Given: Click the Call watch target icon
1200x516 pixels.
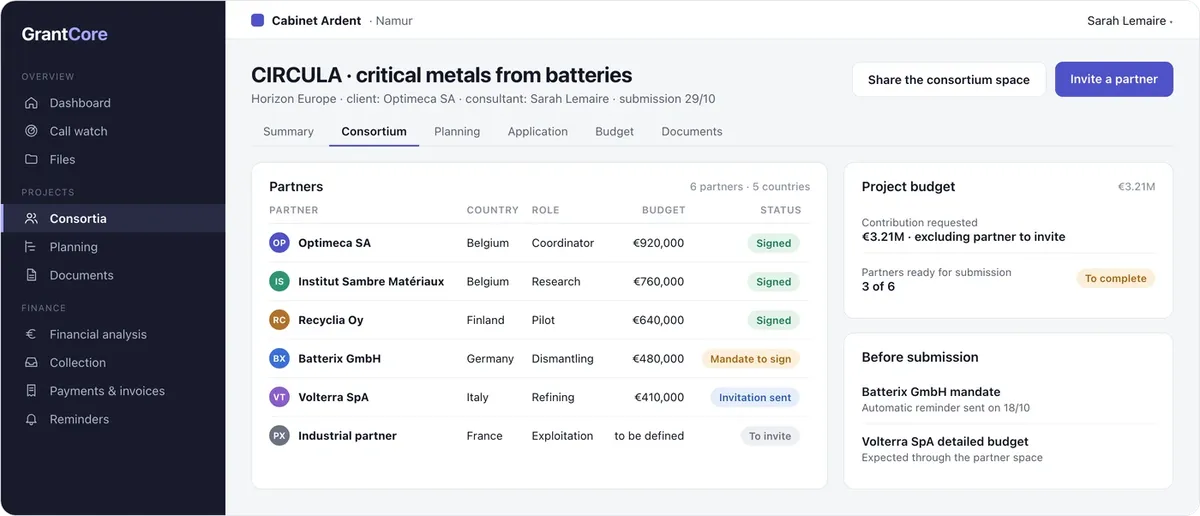Looking at the screenshot, I should pyautogui.click(x=31, y=131).
